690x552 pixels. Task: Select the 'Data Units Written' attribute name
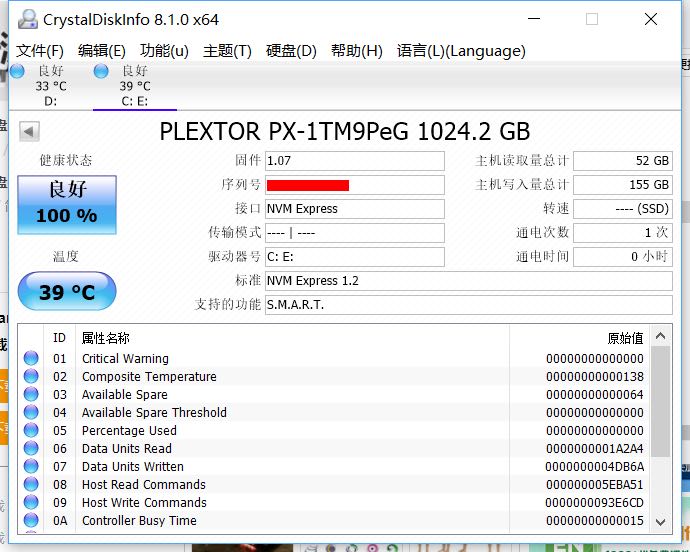133,467
